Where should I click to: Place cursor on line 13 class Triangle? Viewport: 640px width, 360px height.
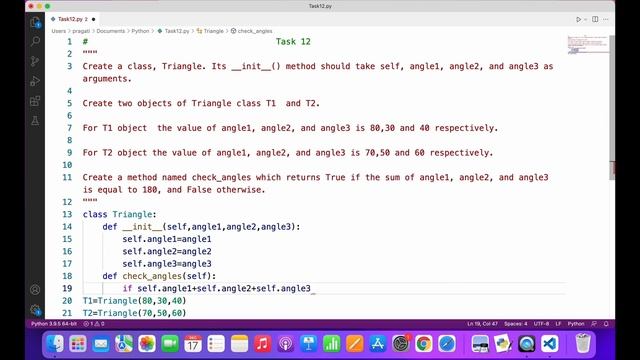pos(119,214)
